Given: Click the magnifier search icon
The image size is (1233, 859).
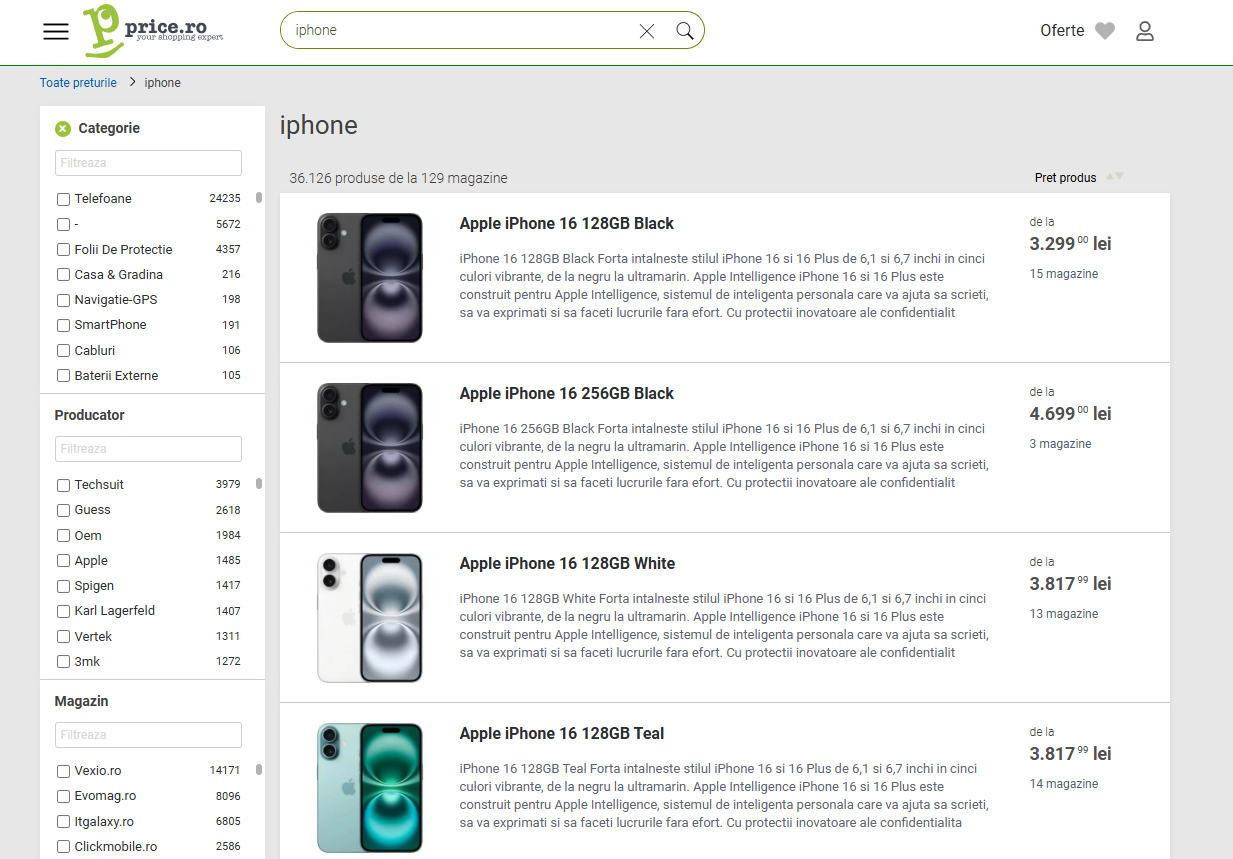Looking at the screenshot, I should pos(685,31).
